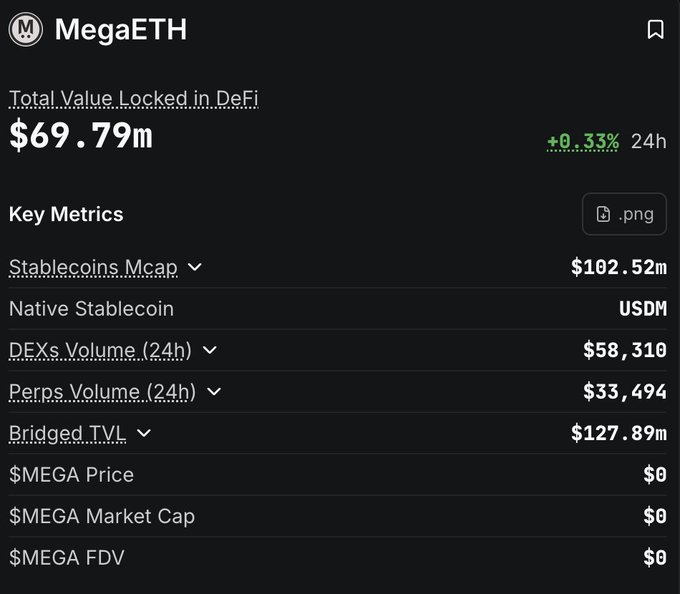The height and width of the screenshot is (594, 680).
Task: Click the Stablecoins Mcap label
Action: (93, 267)
